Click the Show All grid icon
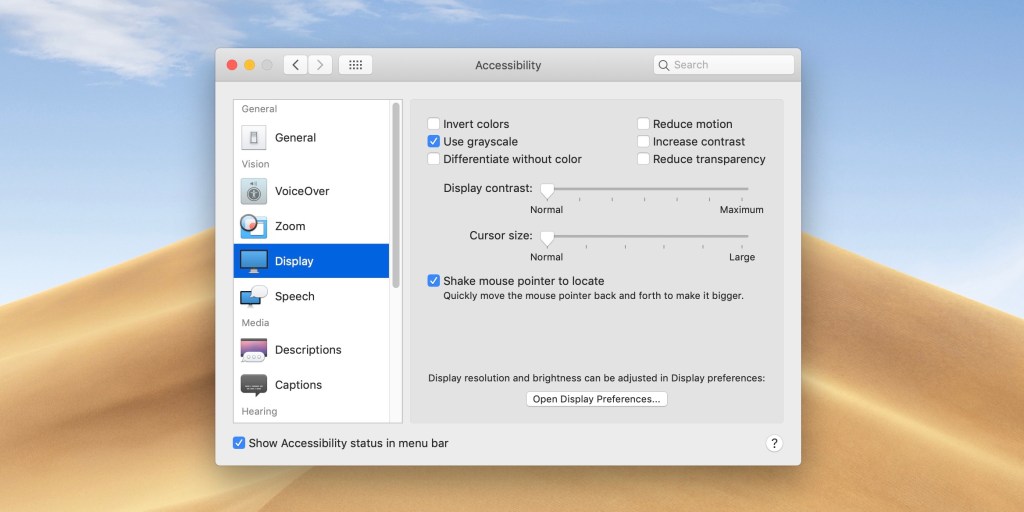This screenshot has width=1024, height=512. [x=355, y=65]
